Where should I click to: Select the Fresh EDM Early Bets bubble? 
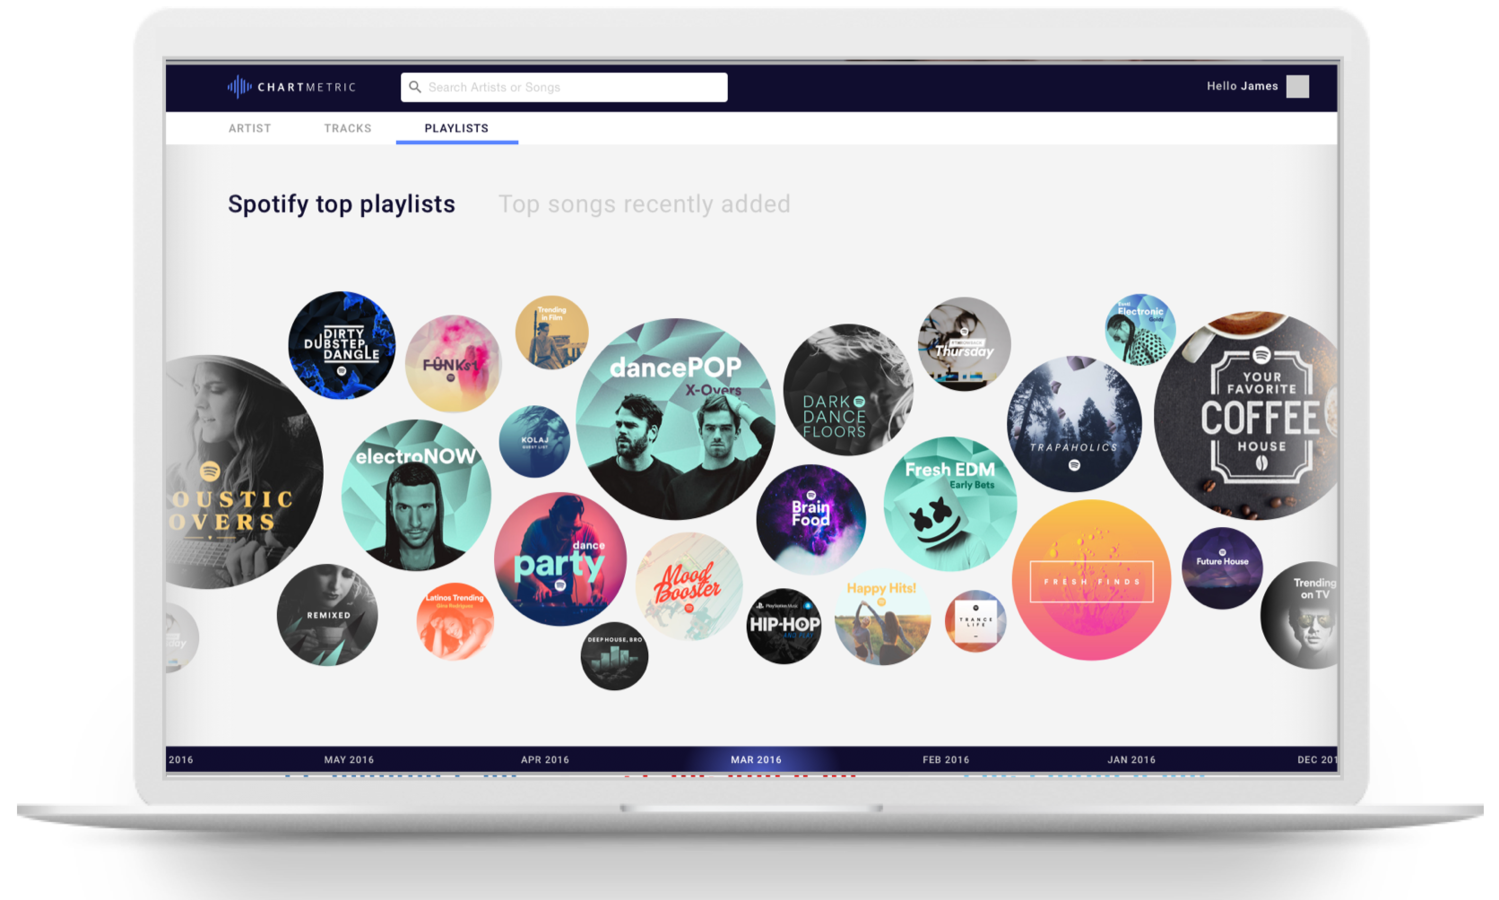coord(950,504)
